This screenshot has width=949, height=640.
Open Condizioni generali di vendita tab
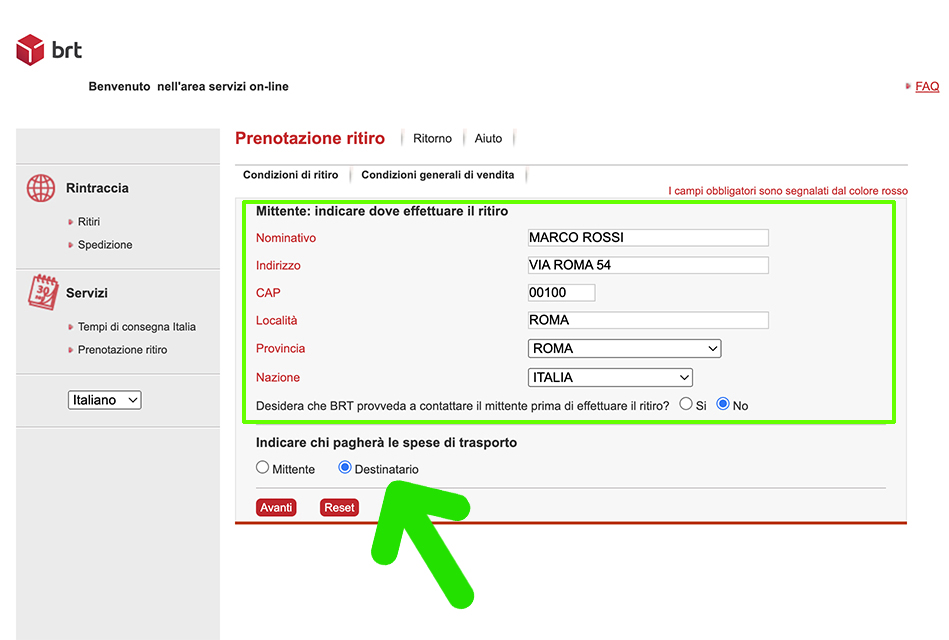(437, 175)
